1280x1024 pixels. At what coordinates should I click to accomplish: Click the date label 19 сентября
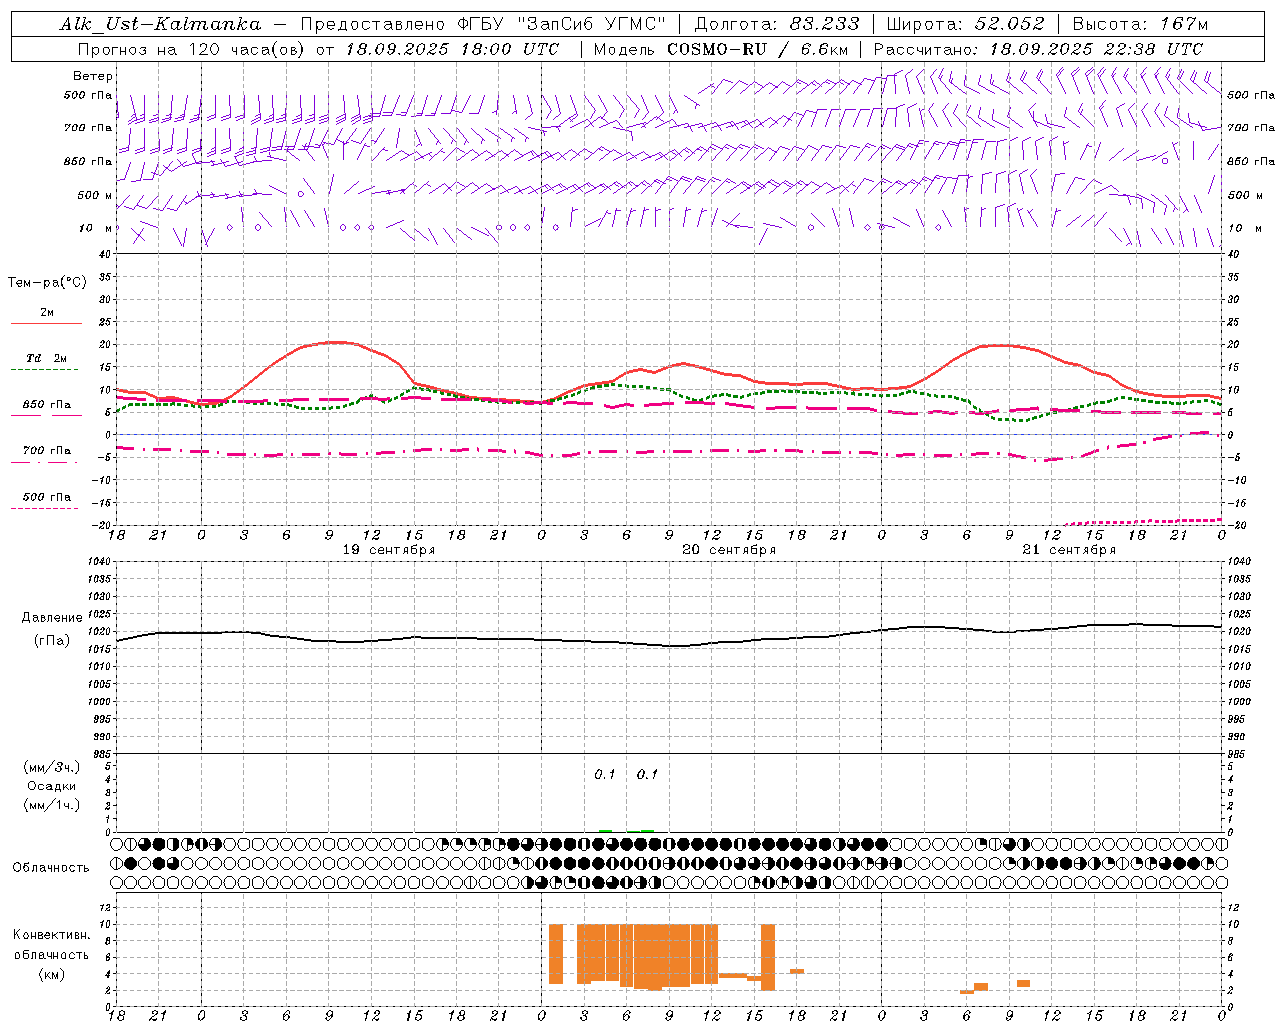point(389,550)
